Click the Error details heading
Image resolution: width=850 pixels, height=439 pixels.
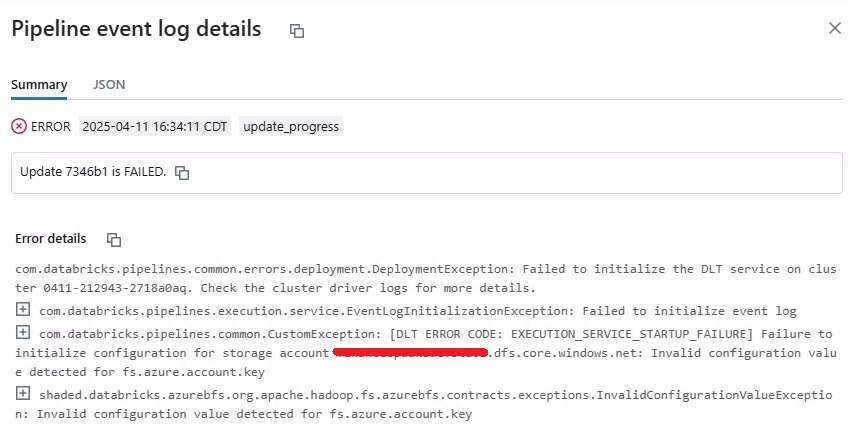tap(50, 239)
